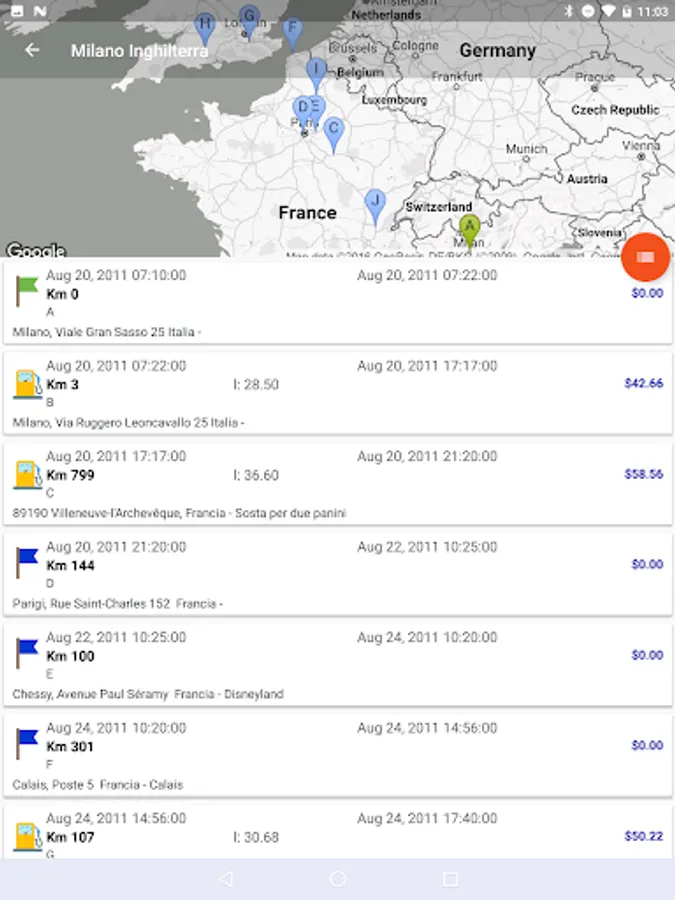Select green map pin A at Milan
The height and width of the screenshot is (900, 675).
(x=470, y=231)
